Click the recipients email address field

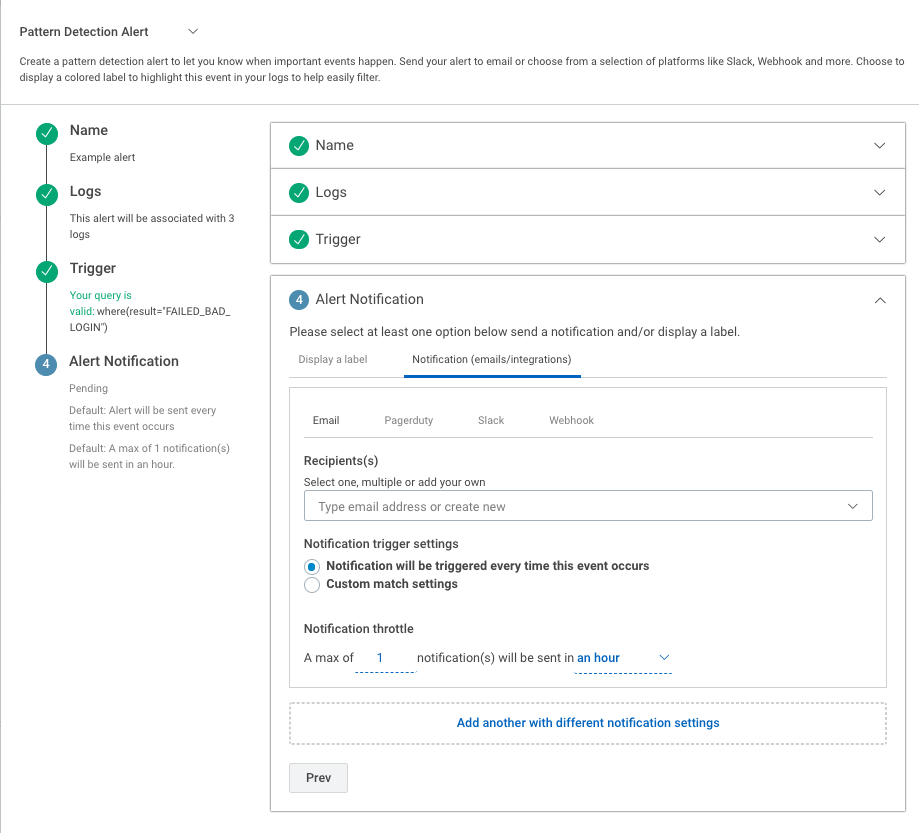click(x=578, y=507)
